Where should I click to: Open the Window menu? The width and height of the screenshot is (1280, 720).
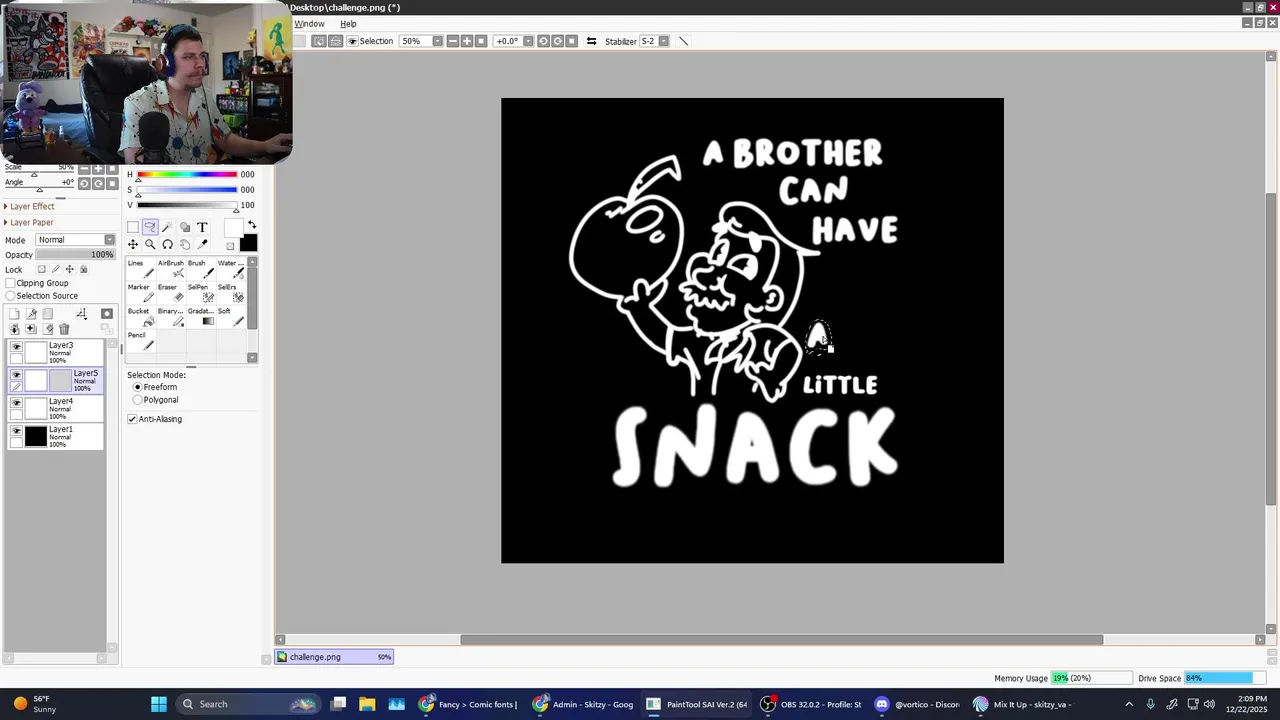pyautogui.click(x=309, y=24)
